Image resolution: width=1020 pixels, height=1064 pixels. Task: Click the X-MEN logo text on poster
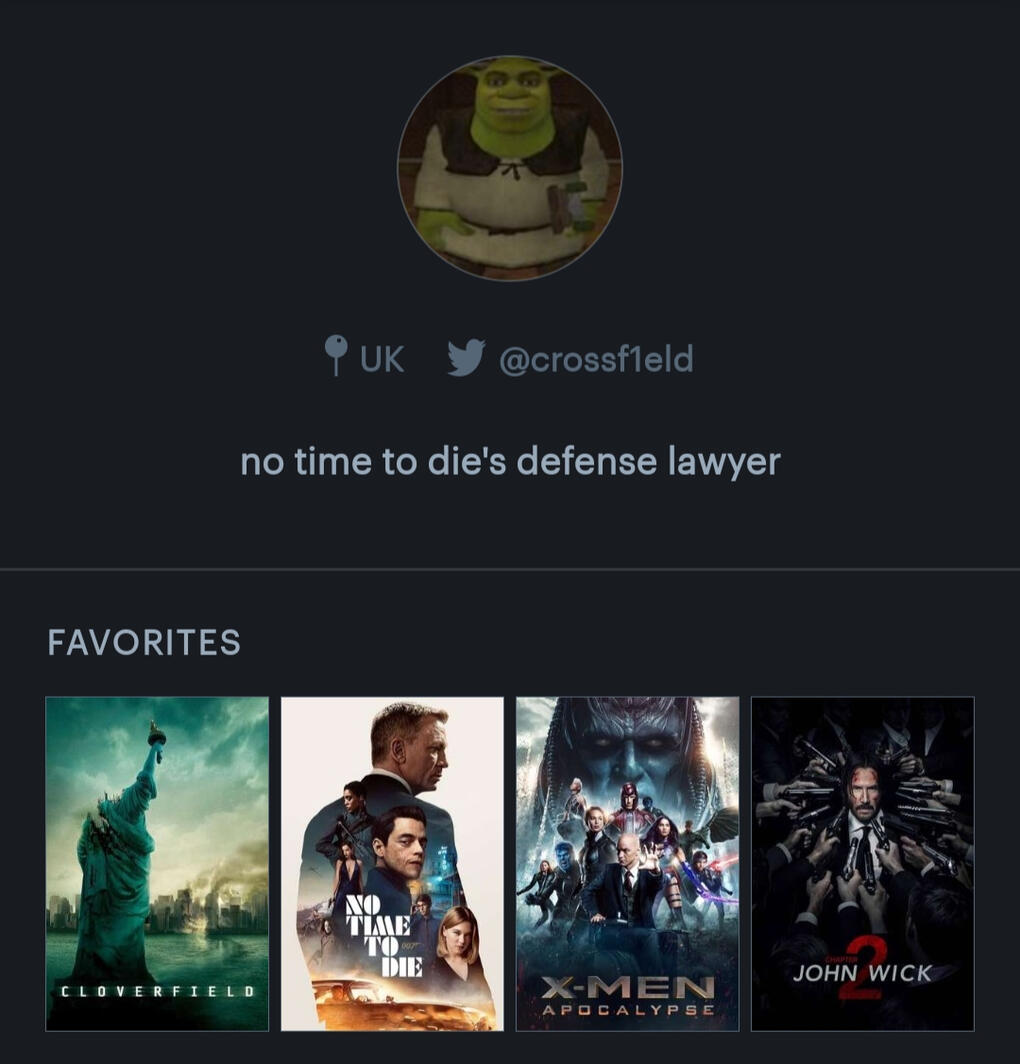(x=628, y=987)
